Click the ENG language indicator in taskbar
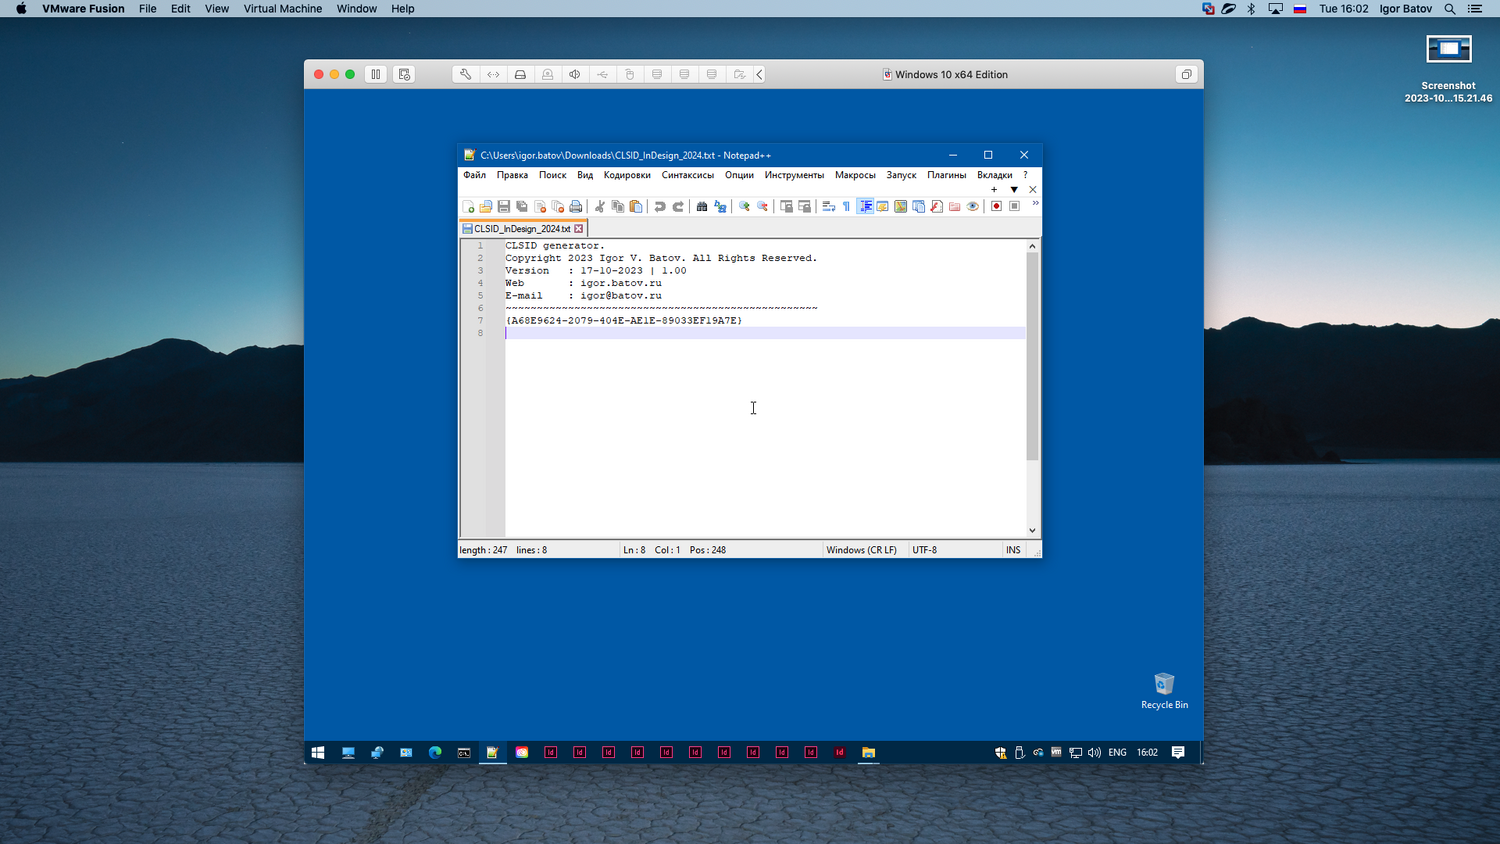1500x844 pixels. coord(1117,752)
